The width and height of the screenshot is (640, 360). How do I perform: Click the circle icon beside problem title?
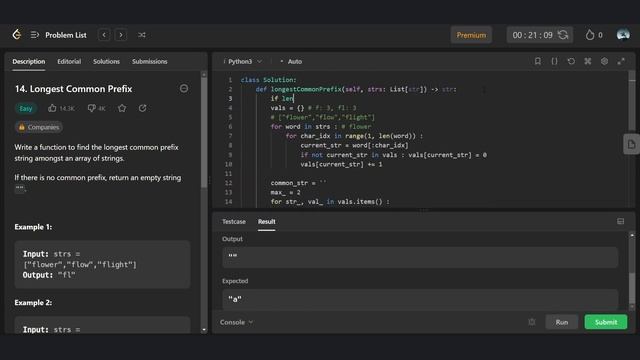pos(184,89)
